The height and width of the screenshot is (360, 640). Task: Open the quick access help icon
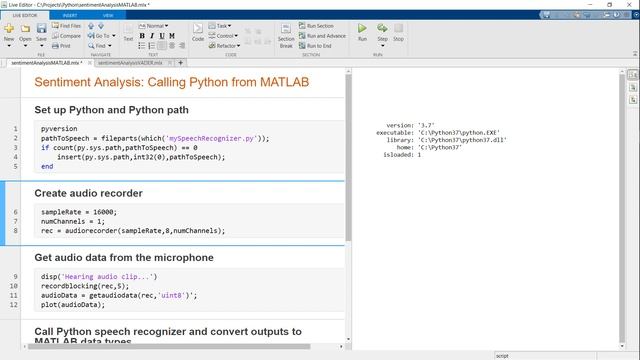pos(616,15)
